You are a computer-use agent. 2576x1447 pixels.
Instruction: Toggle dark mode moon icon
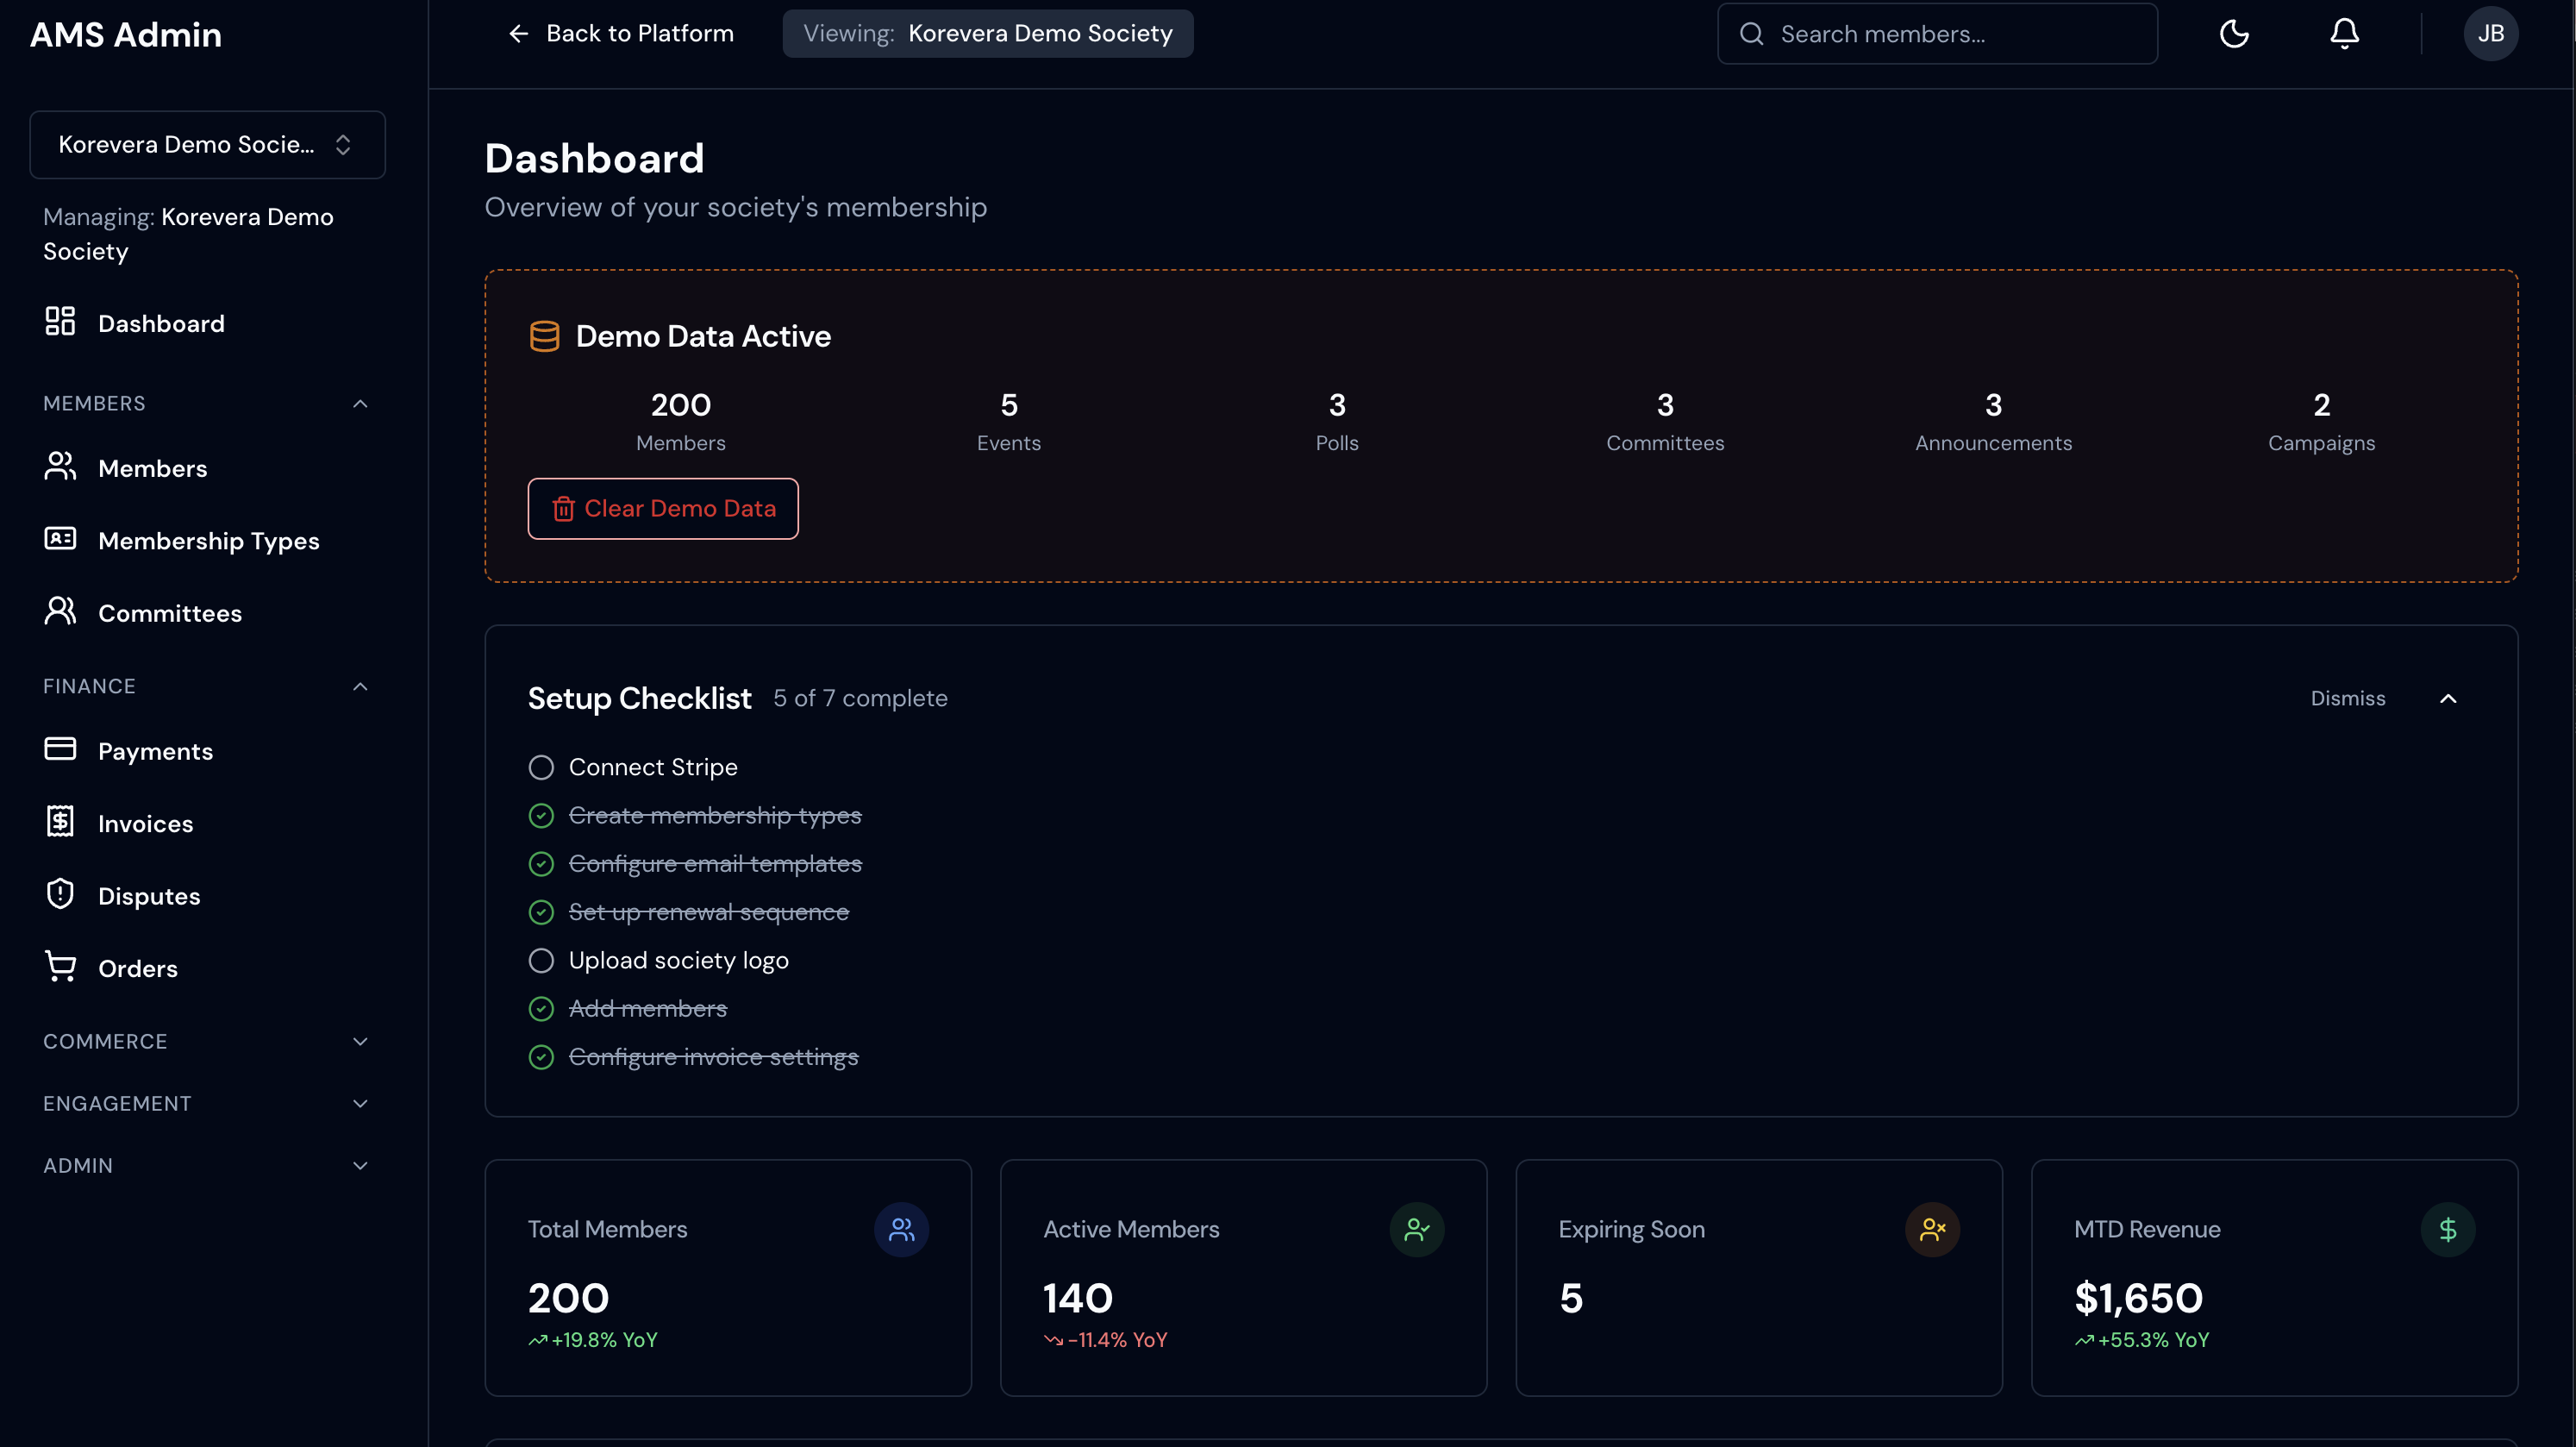coord(2234,34)
